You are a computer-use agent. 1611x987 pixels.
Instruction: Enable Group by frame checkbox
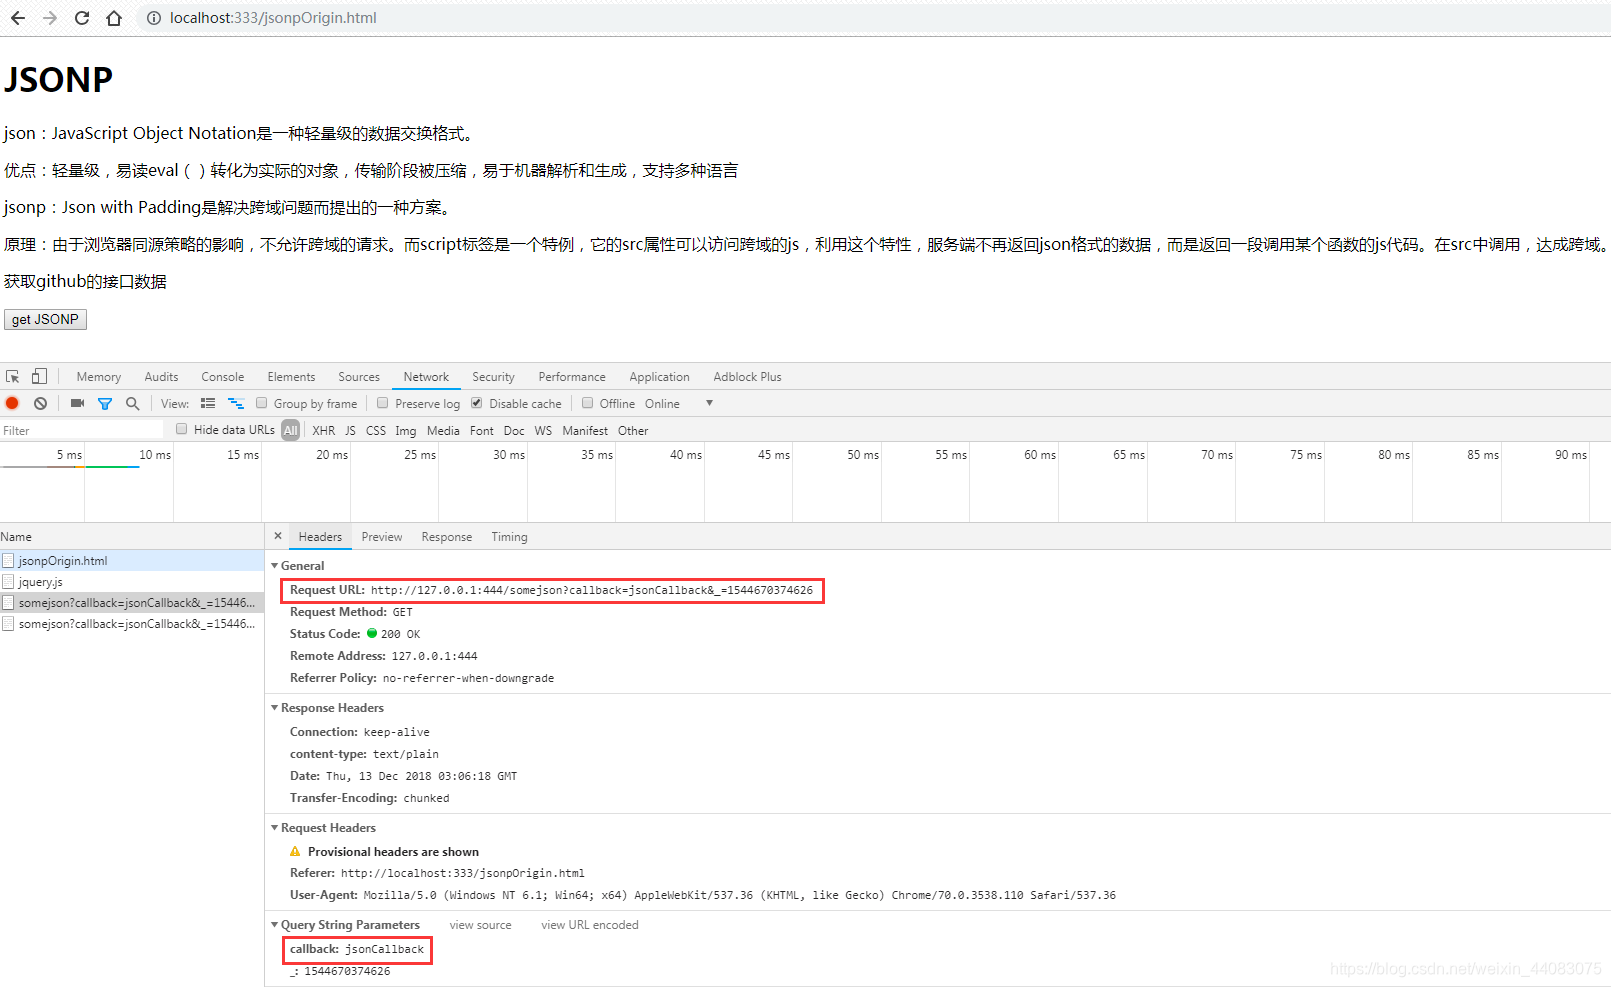click(262, 403)
